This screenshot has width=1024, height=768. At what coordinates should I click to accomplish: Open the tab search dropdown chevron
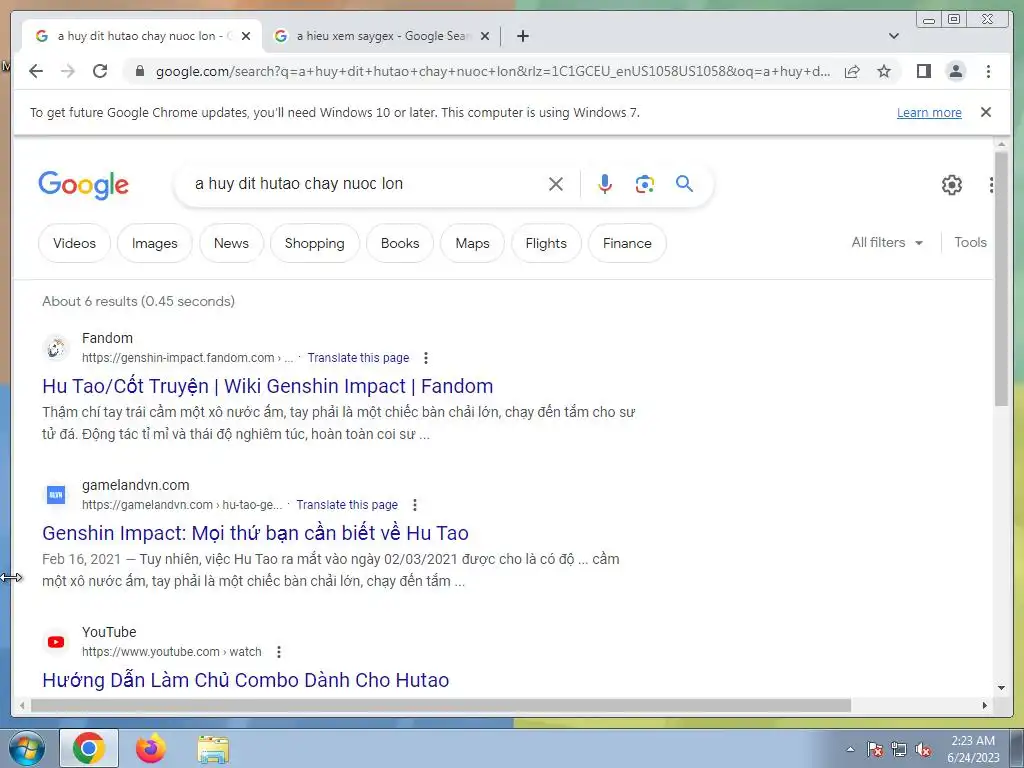click(x=894, y=36)
